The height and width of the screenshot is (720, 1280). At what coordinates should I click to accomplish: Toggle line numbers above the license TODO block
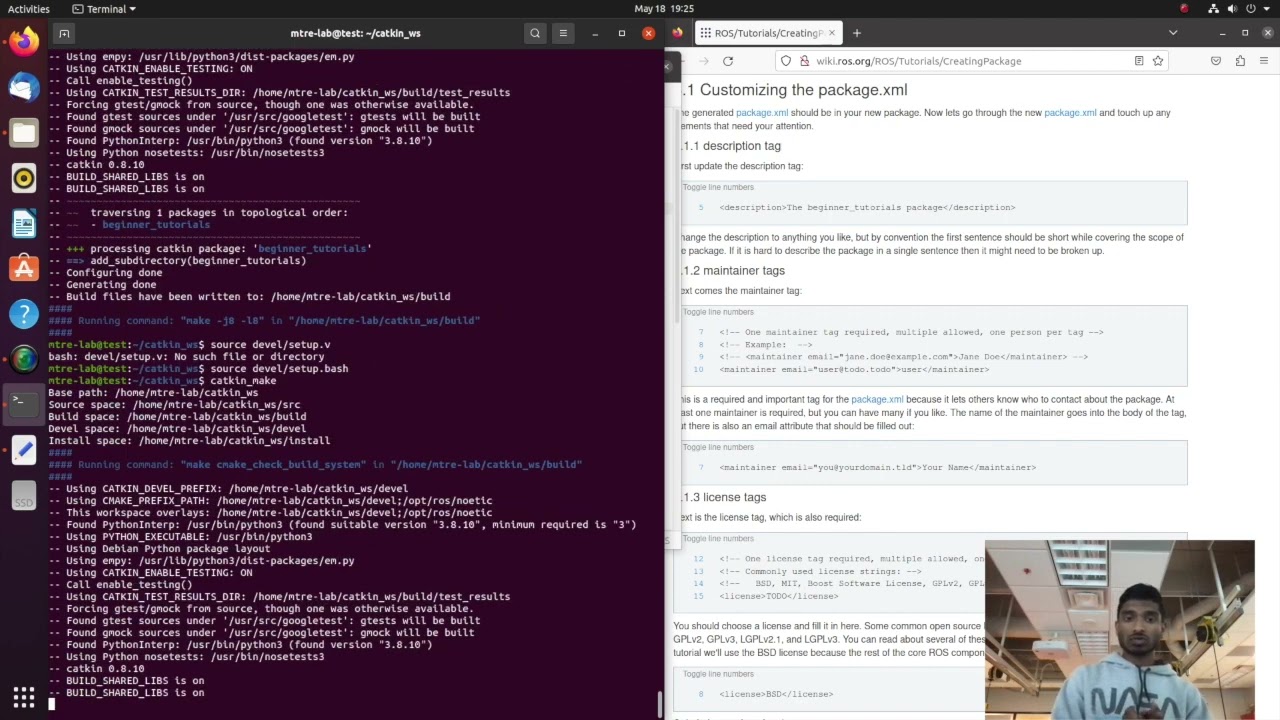click(718, 539)
